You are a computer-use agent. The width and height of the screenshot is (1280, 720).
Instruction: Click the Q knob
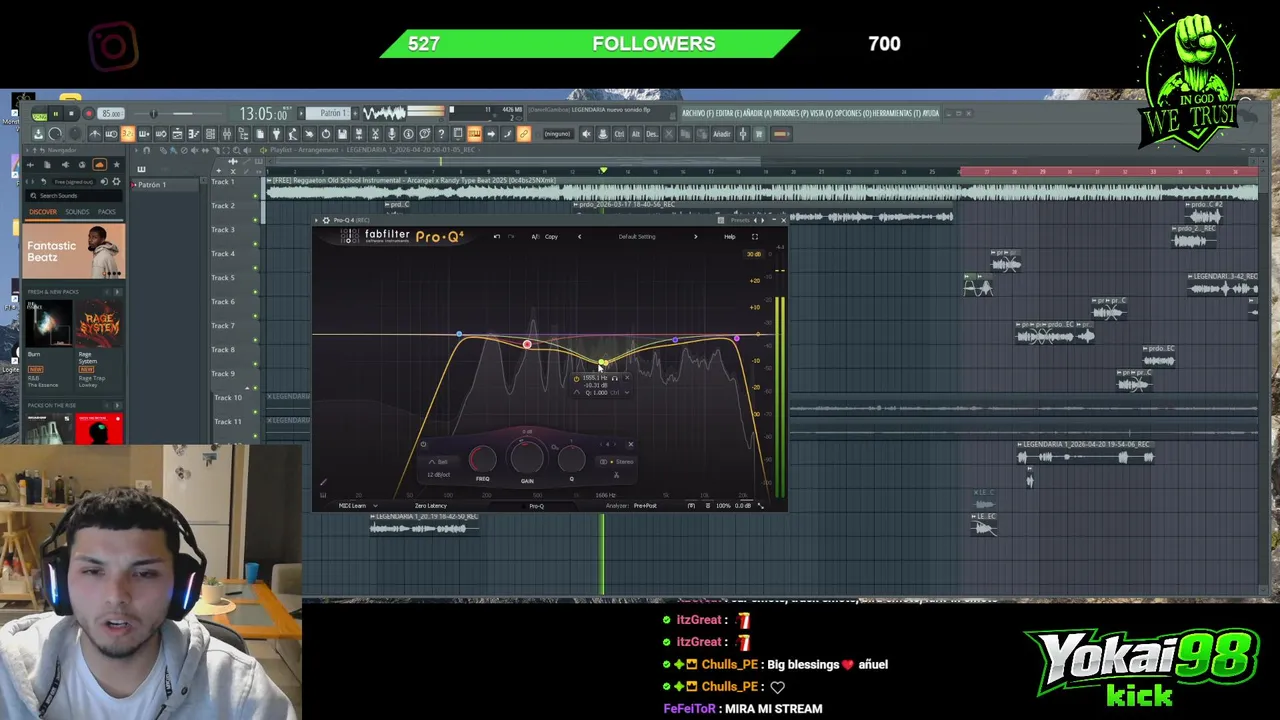[x=571, y=459]
